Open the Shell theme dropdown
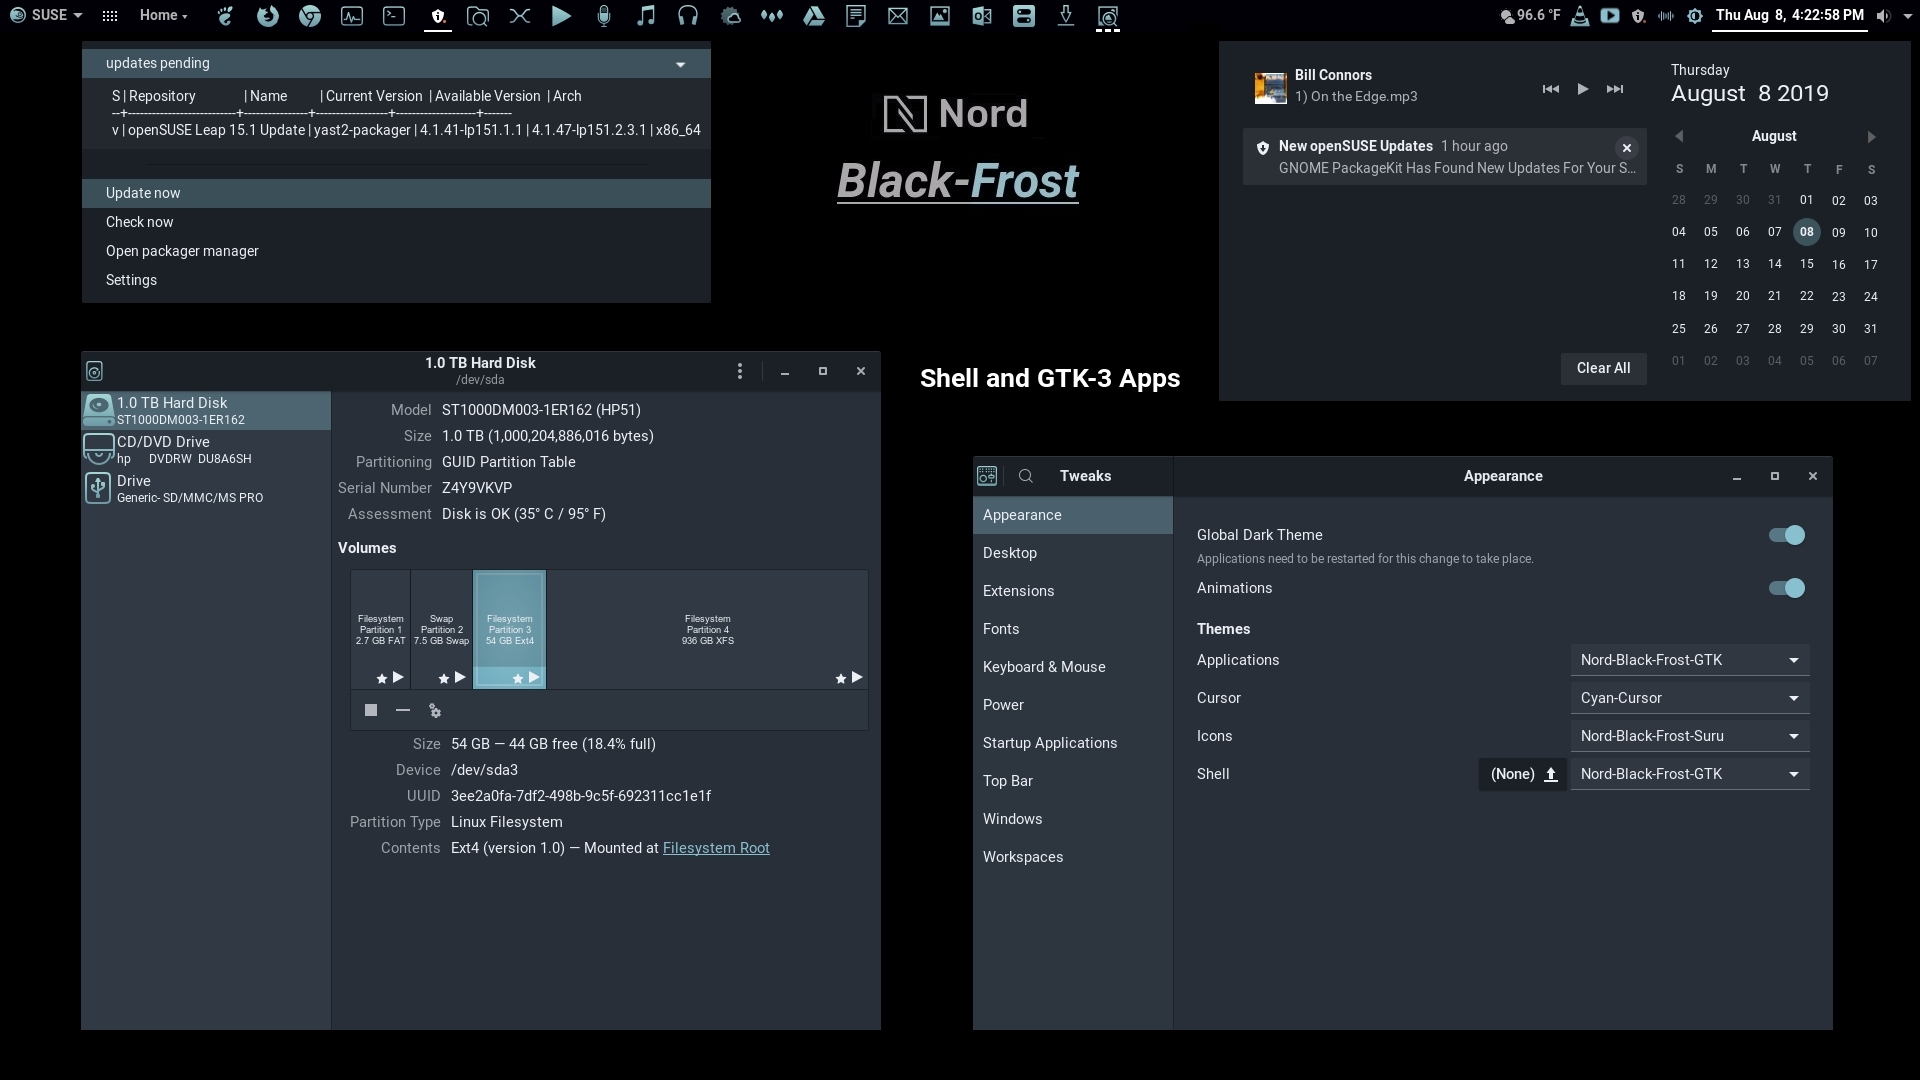The image size is (1920, 1080). pyautogui.click(x=1690, y=774)
